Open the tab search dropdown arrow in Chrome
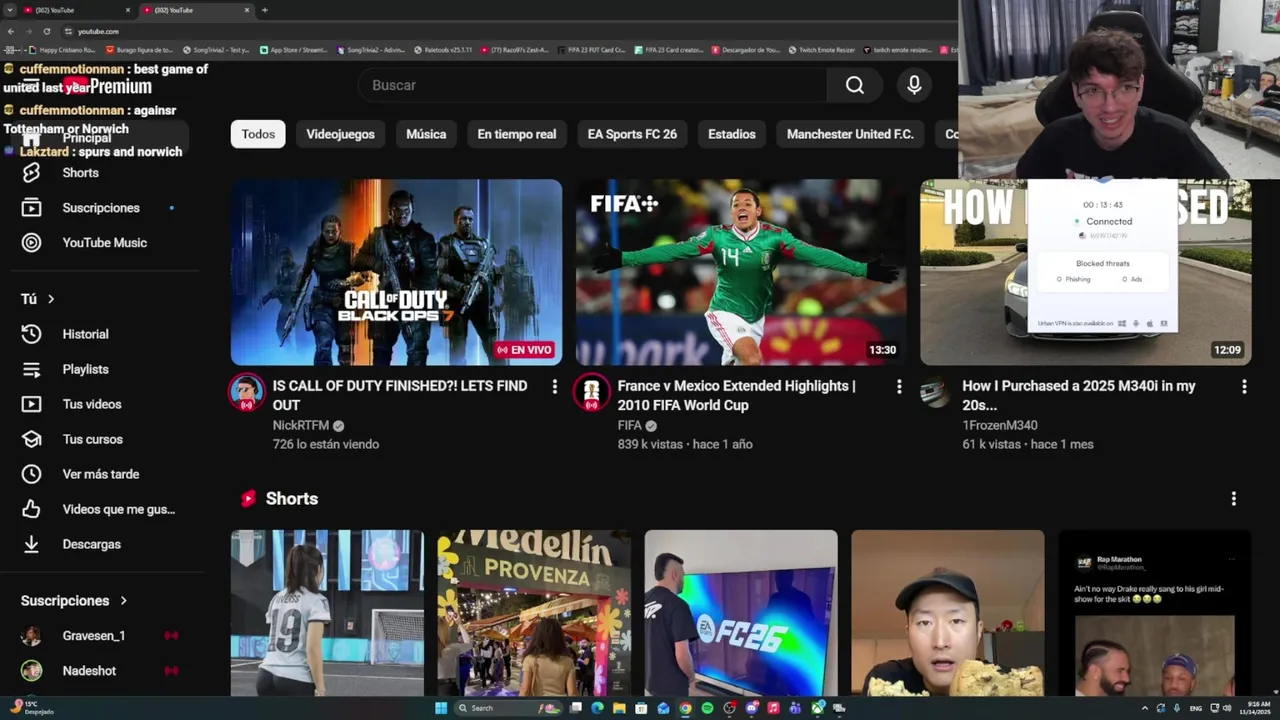This screenshot has width=1280, height=720. [9, 10]
